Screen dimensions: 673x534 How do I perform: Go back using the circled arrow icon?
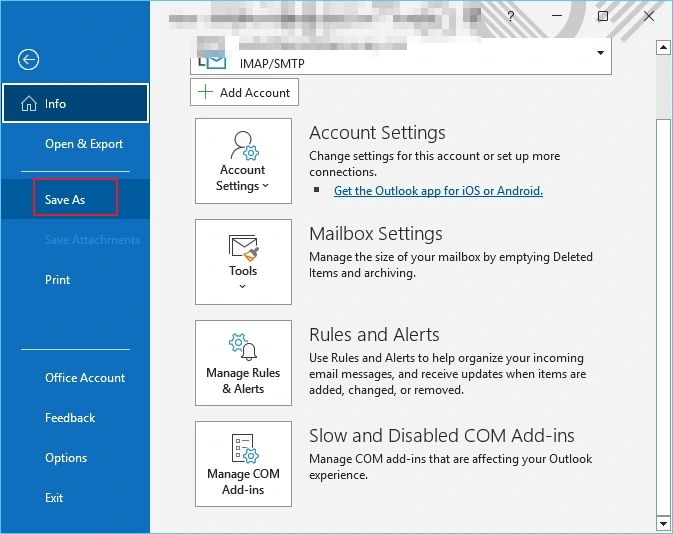pos(28,59)
